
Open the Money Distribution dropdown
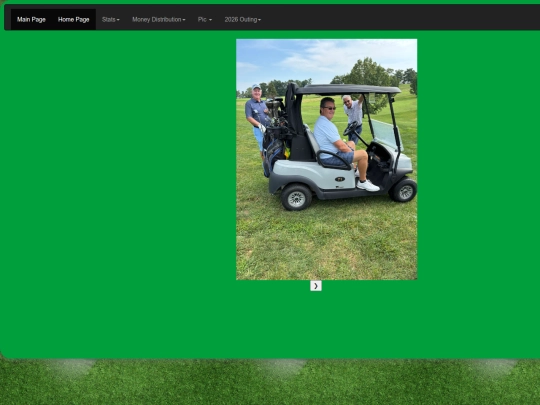coord(159,20)
